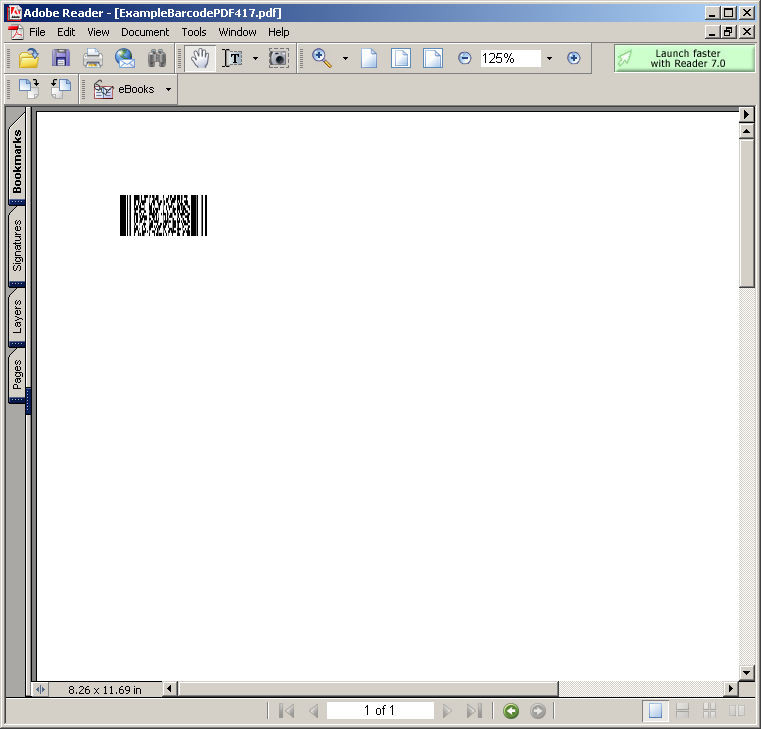Select the Text Select tool
761x729 pixels.
click(232, 58)
